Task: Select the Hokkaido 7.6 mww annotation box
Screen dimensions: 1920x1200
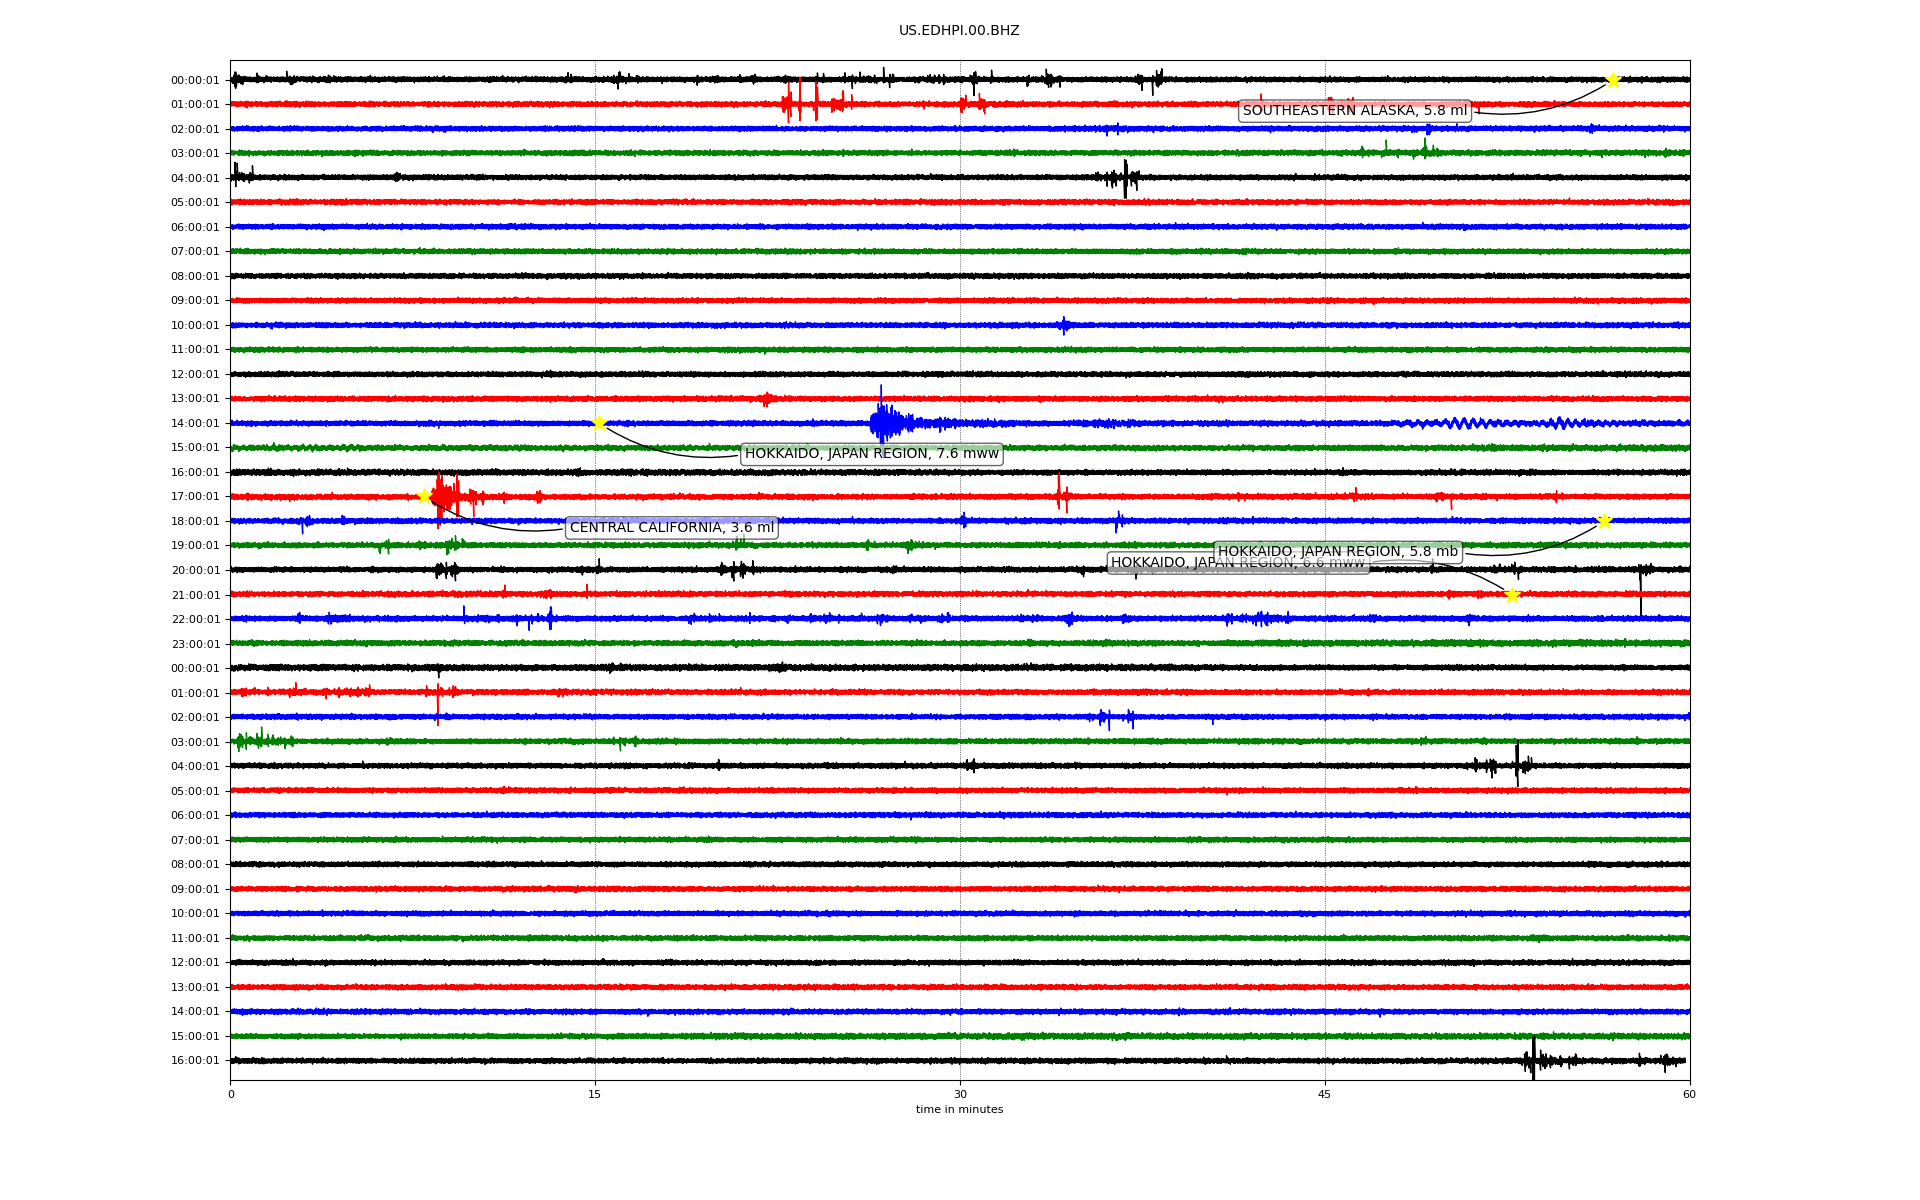Action: point(871,454)
